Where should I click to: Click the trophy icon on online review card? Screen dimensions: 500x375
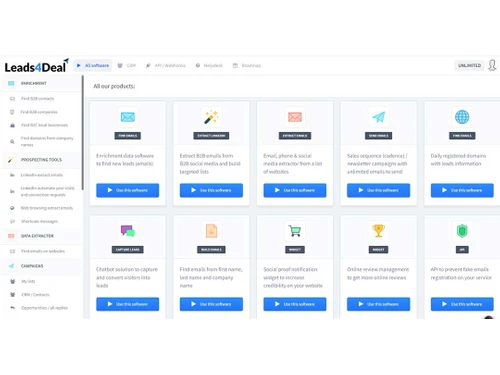[379, 231]
